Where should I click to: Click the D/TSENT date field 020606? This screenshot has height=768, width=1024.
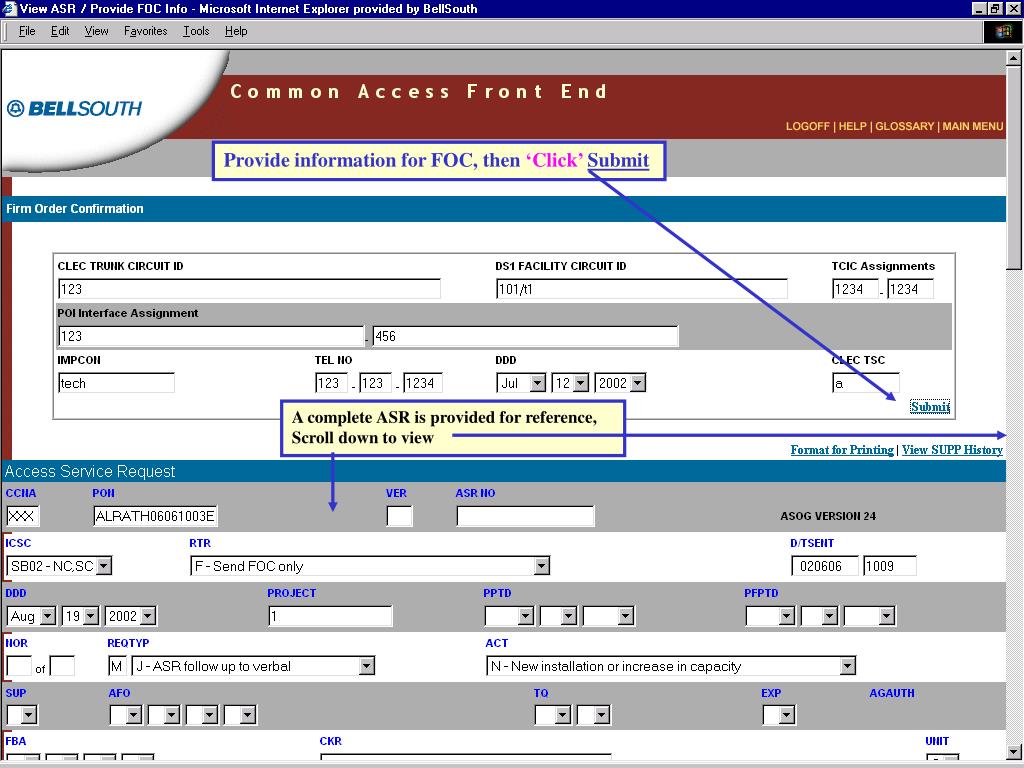coord(824,566)
